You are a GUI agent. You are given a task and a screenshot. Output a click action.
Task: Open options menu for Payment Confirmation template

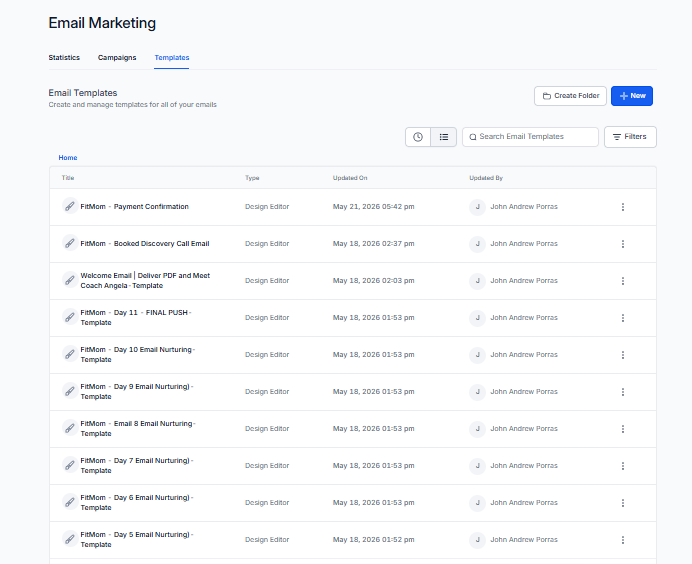623,207
